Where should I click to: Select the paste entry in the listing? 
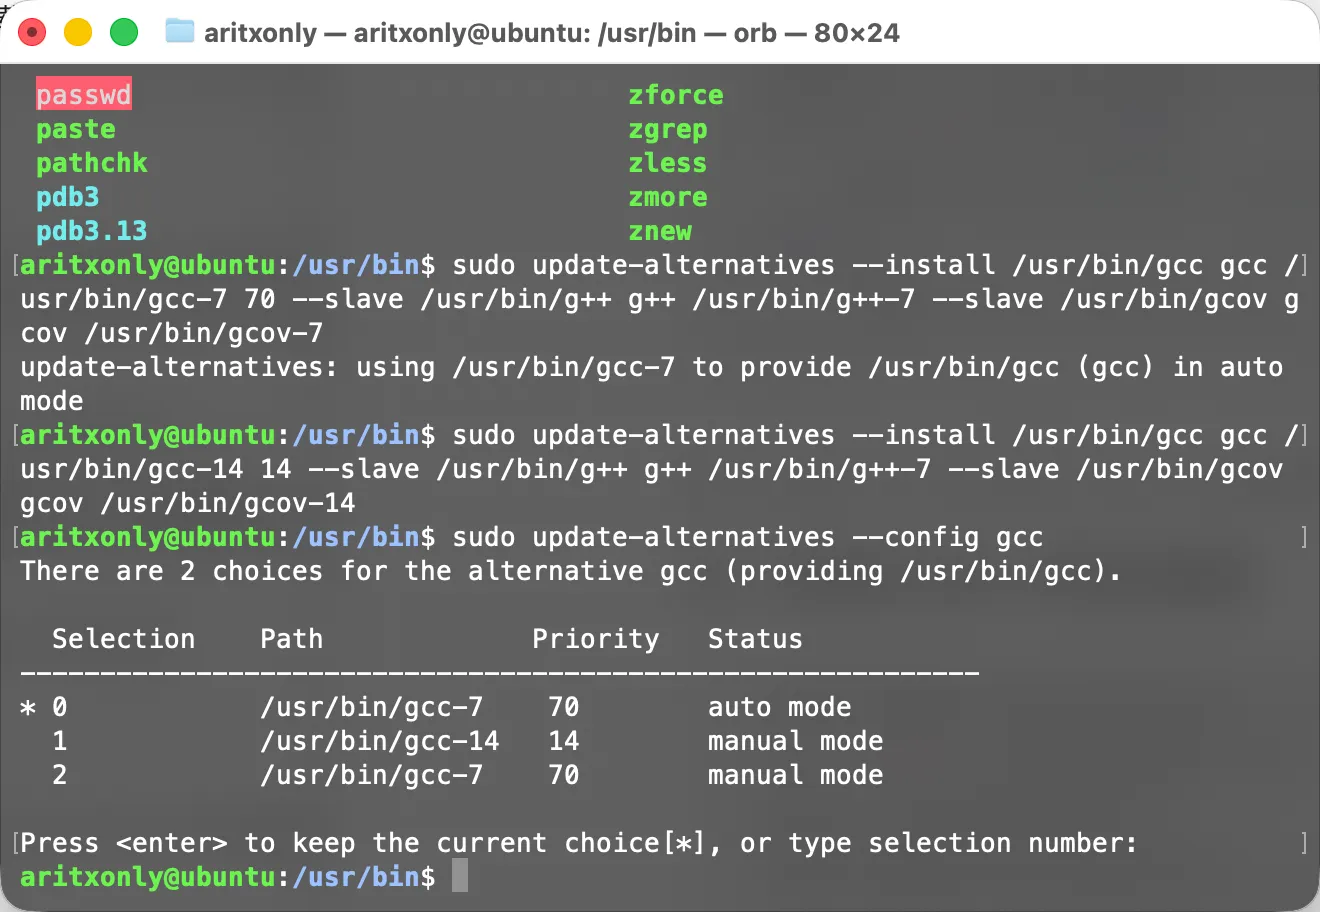pyautogui.click(x=76, y=129)
